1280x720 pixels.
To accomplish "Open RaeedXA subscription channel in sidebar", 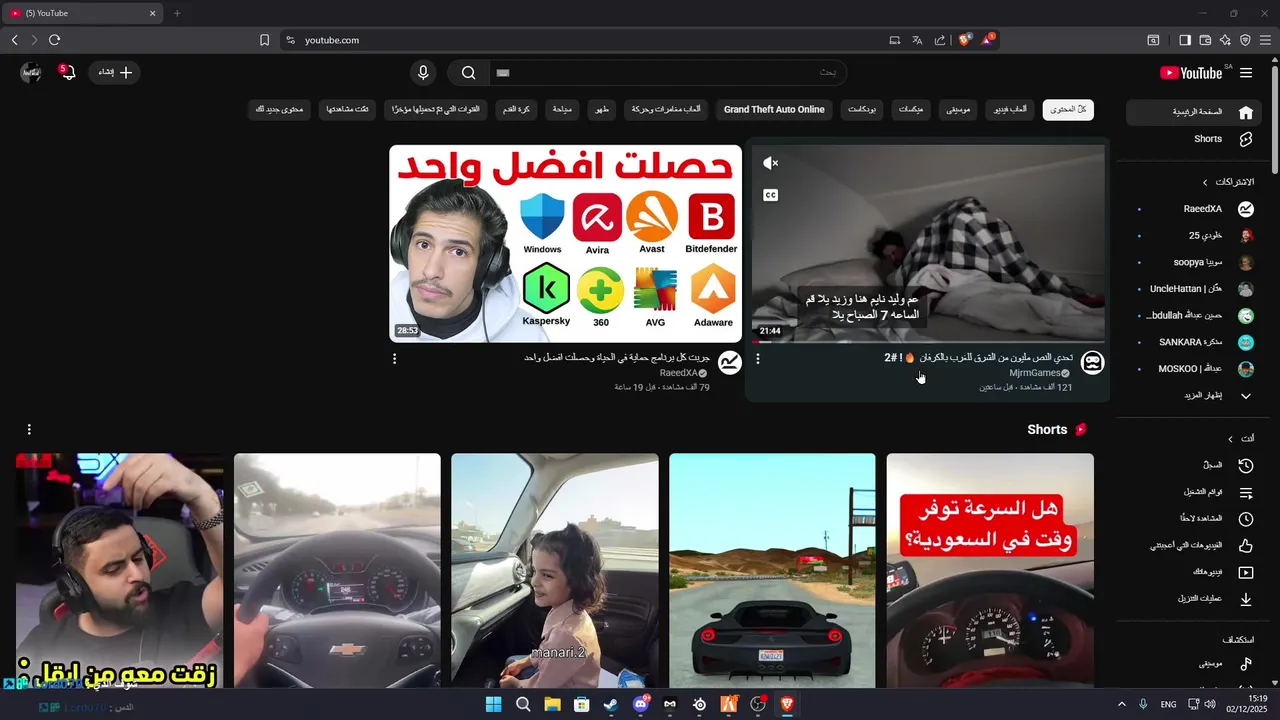I will (1193, 209).
